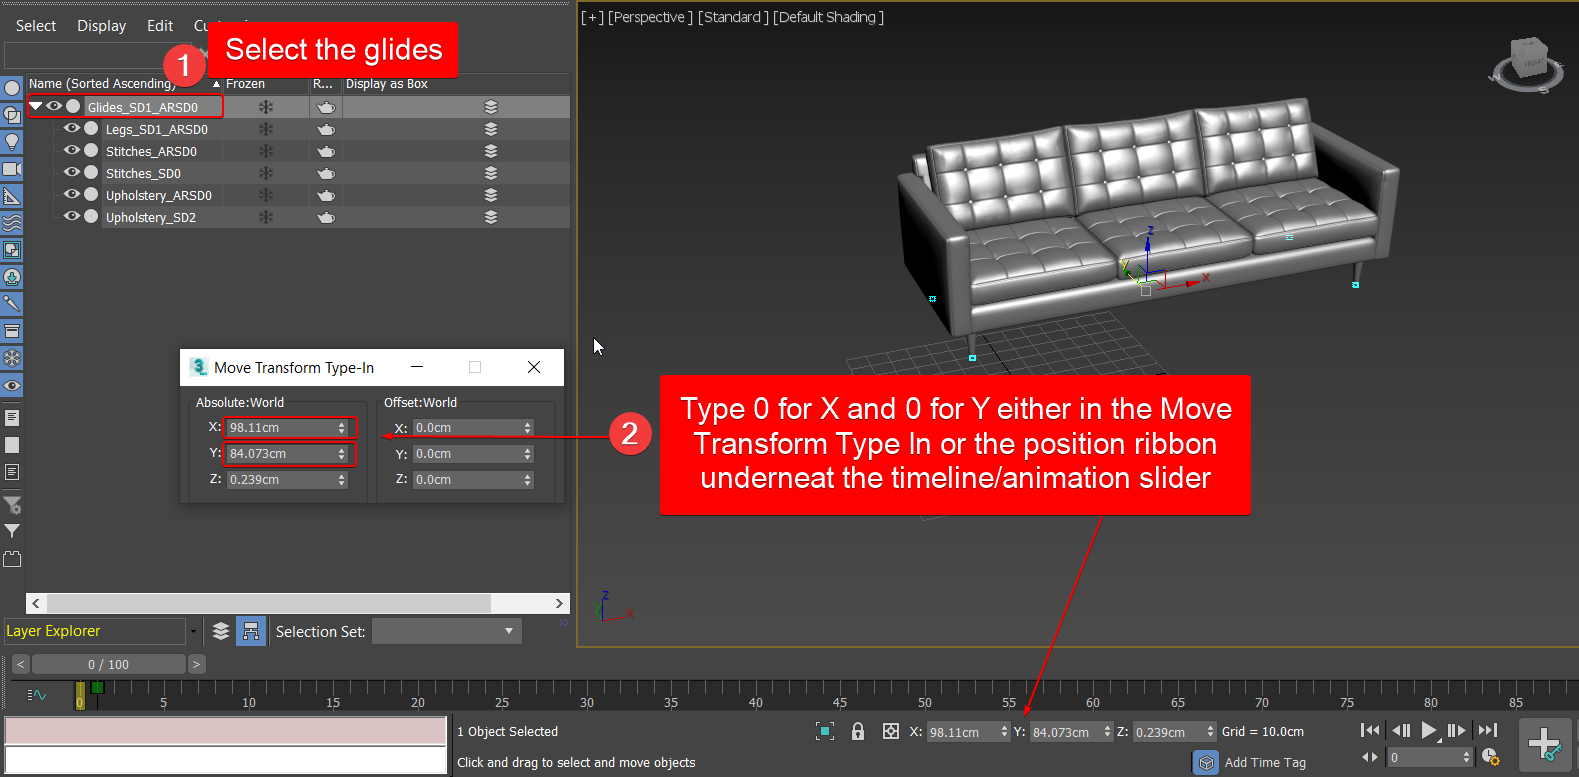Click the selection lock padlock icon
1579x777 pixels.
click(857, 731)
